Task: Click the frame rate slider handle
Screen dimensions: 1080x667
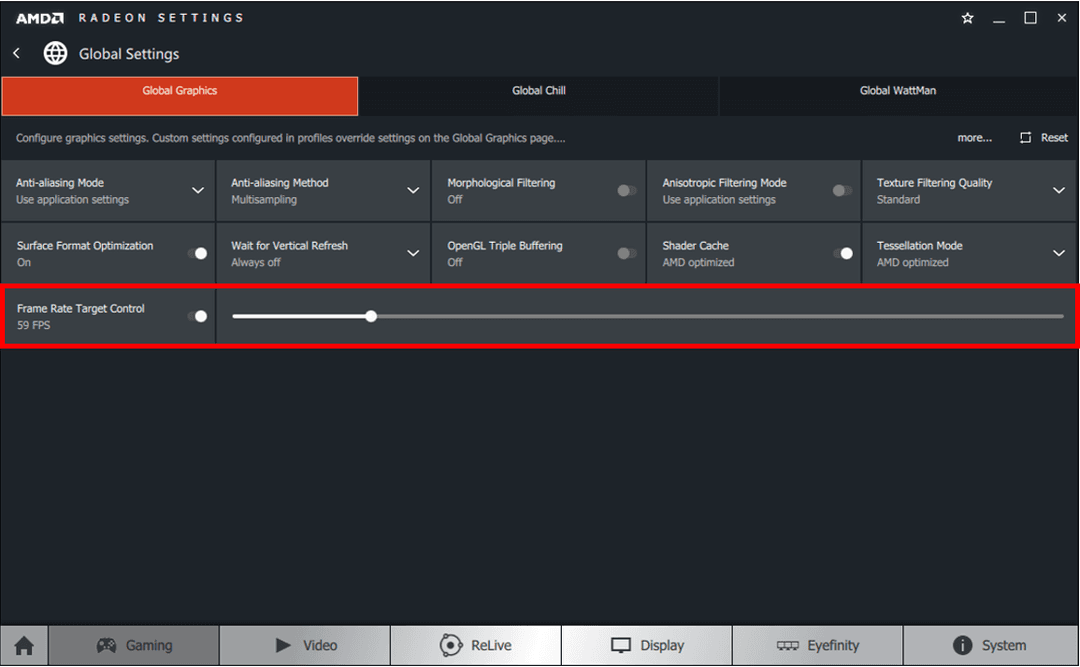Action: click(x=371, y=316)
